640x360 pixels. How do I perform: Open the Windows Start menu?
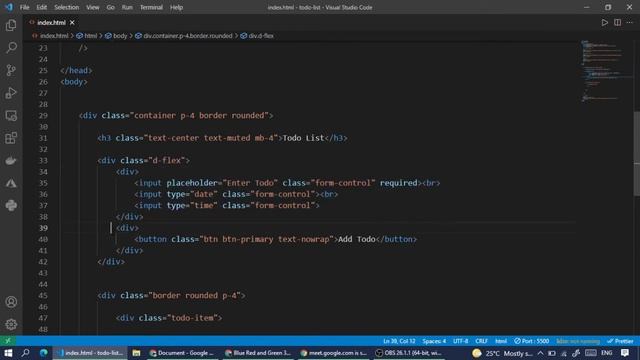coord(8,353)
